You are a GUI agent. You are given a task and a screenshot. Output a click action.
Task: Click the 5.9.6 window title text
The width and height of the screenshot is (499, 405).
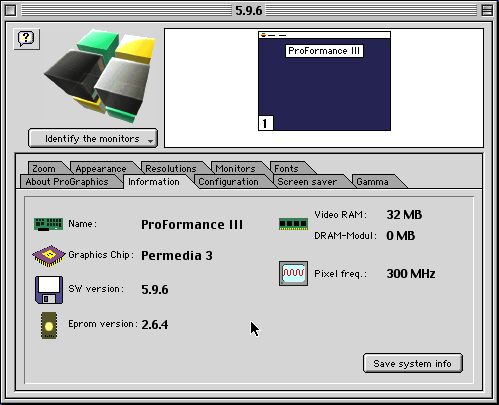click(249, 10)
